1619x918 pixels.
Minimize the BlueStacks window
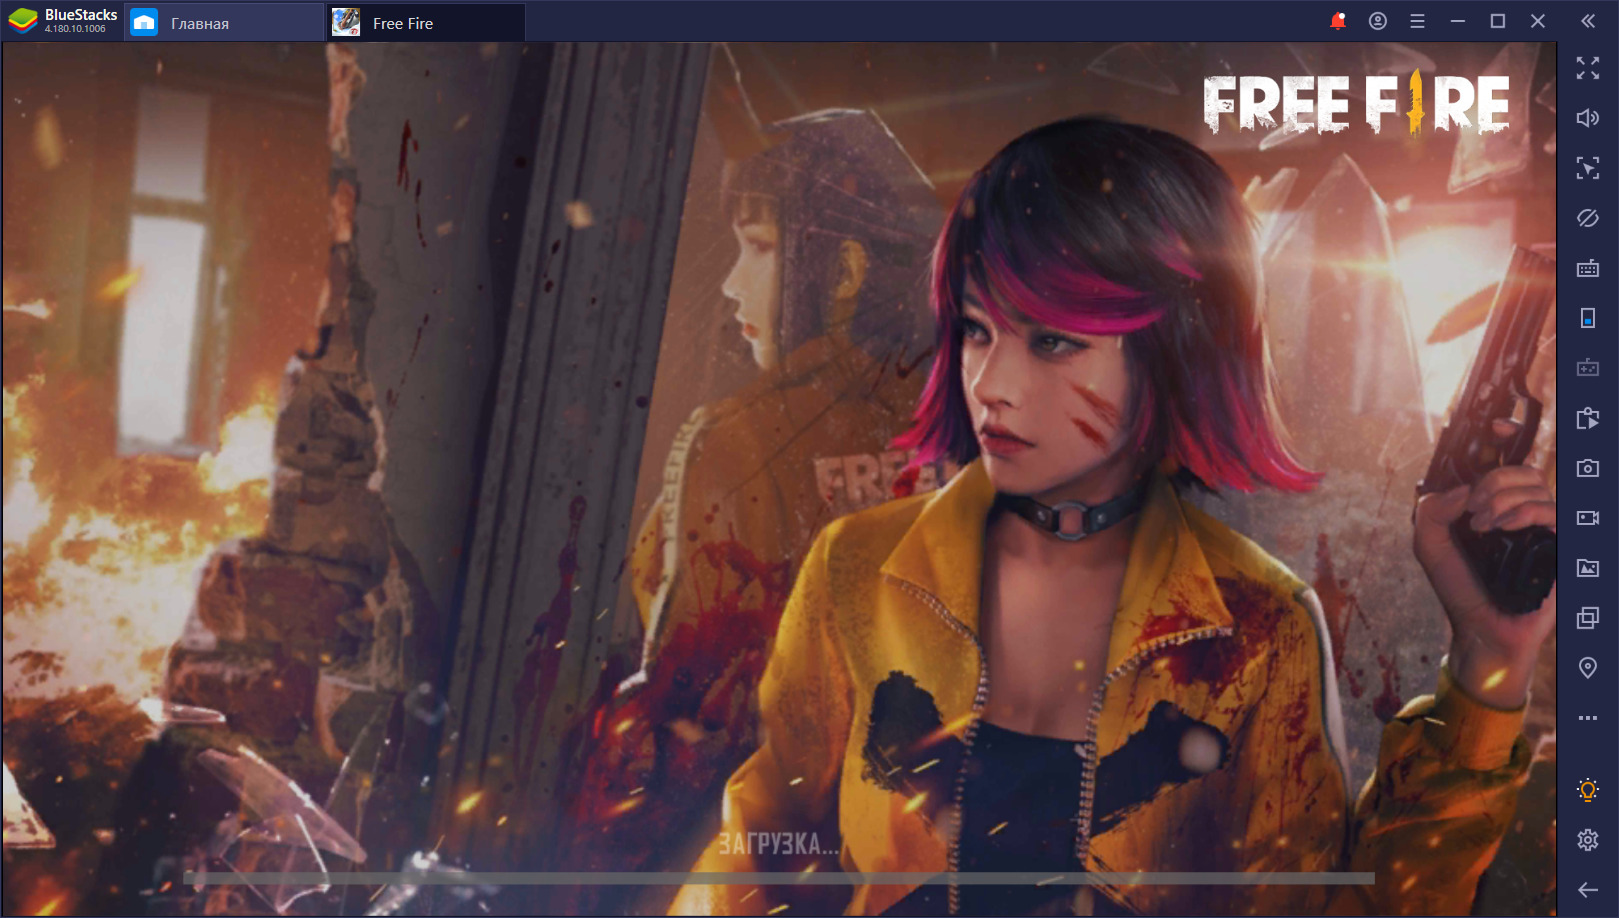[1458, 21]
